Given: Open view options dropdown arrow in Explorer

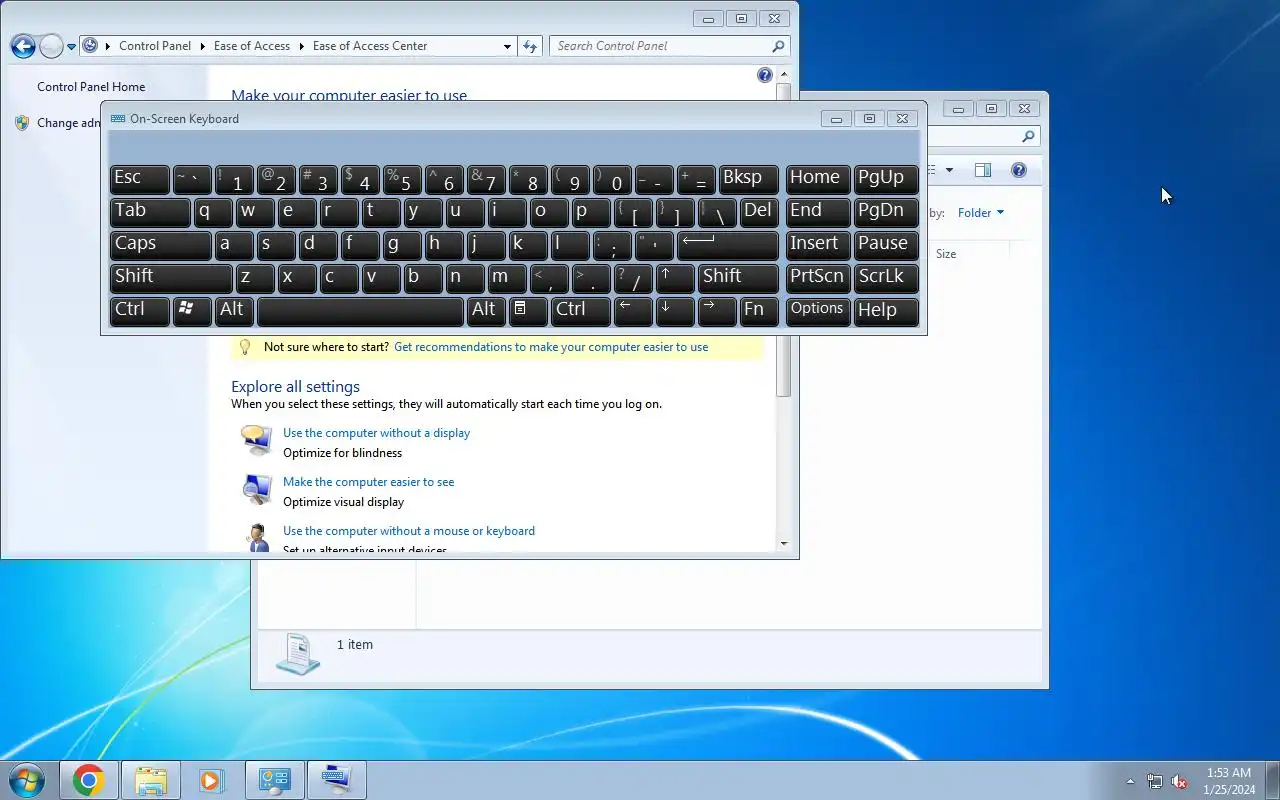Looking at the screenshot, I should pos(949,171).
